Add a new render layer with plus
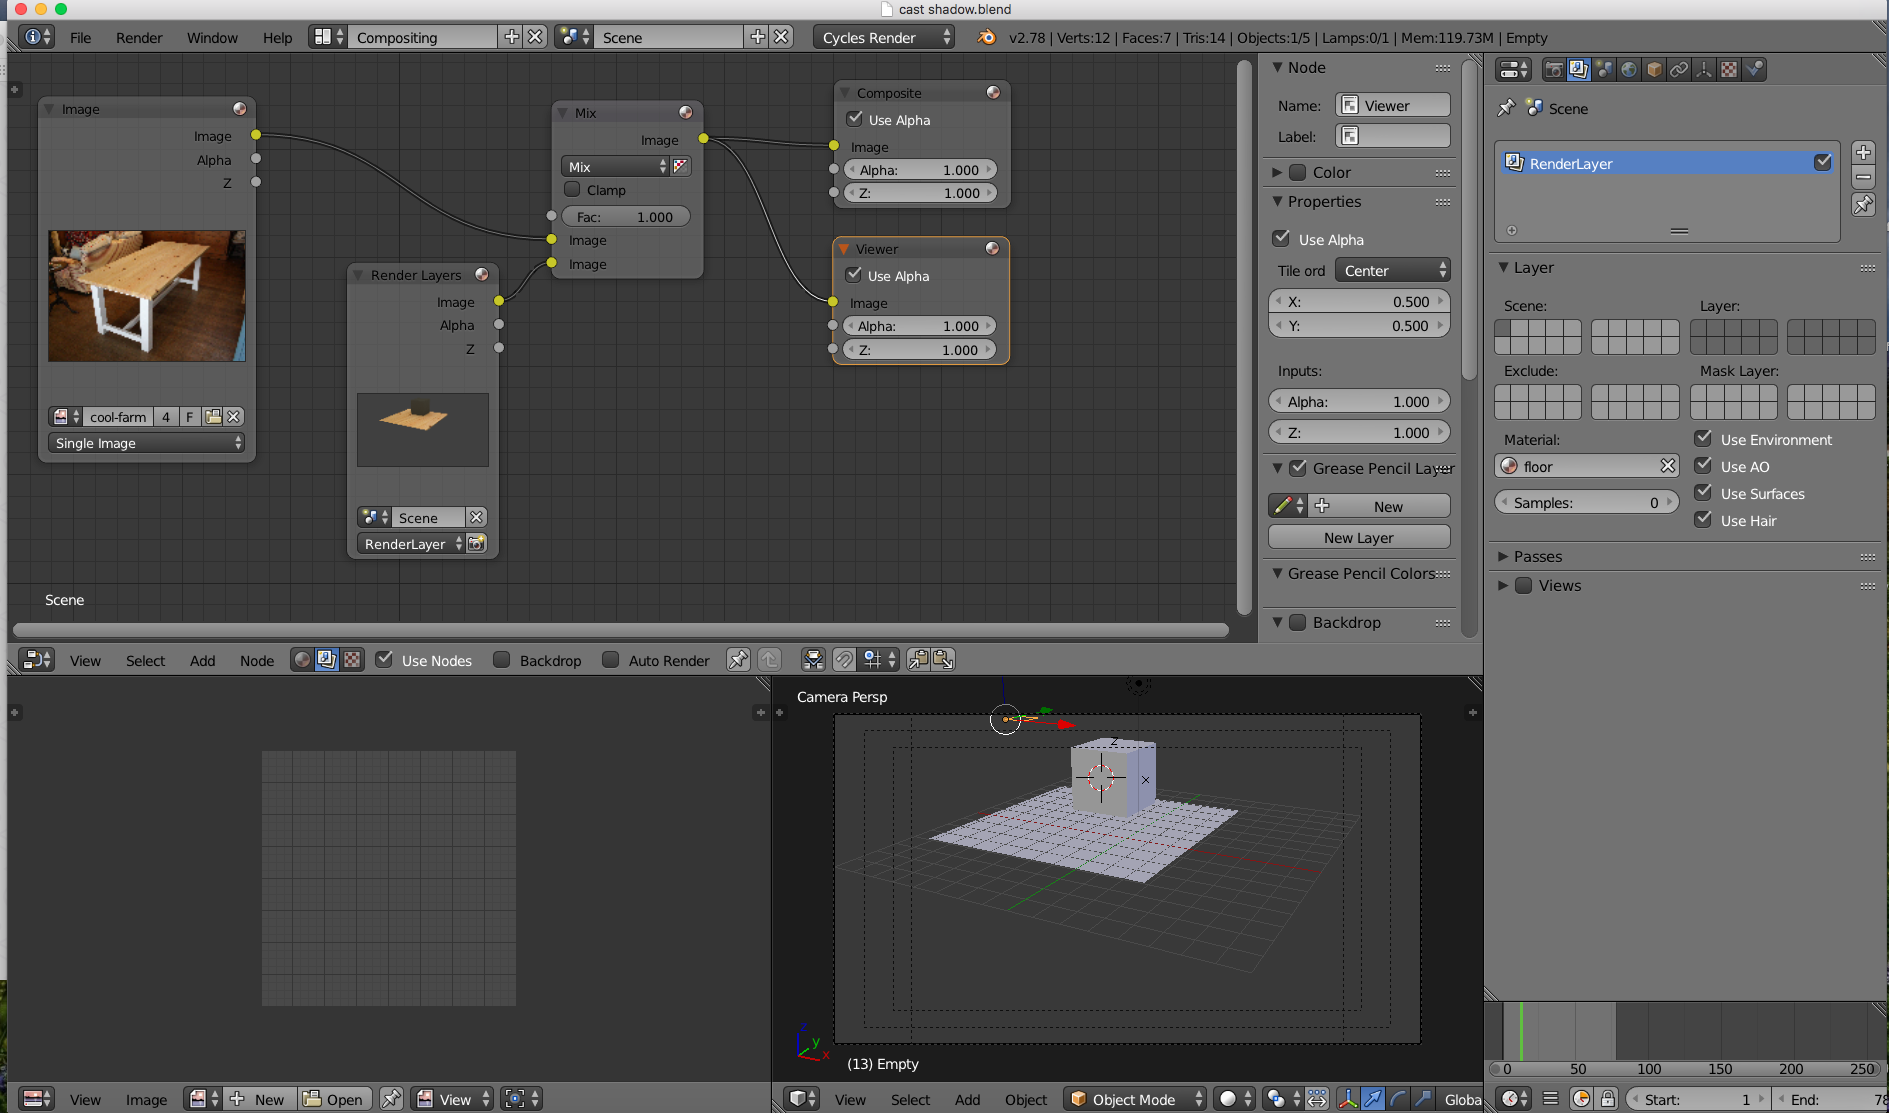The image size is (1889, 1113). pos(1863,152)
